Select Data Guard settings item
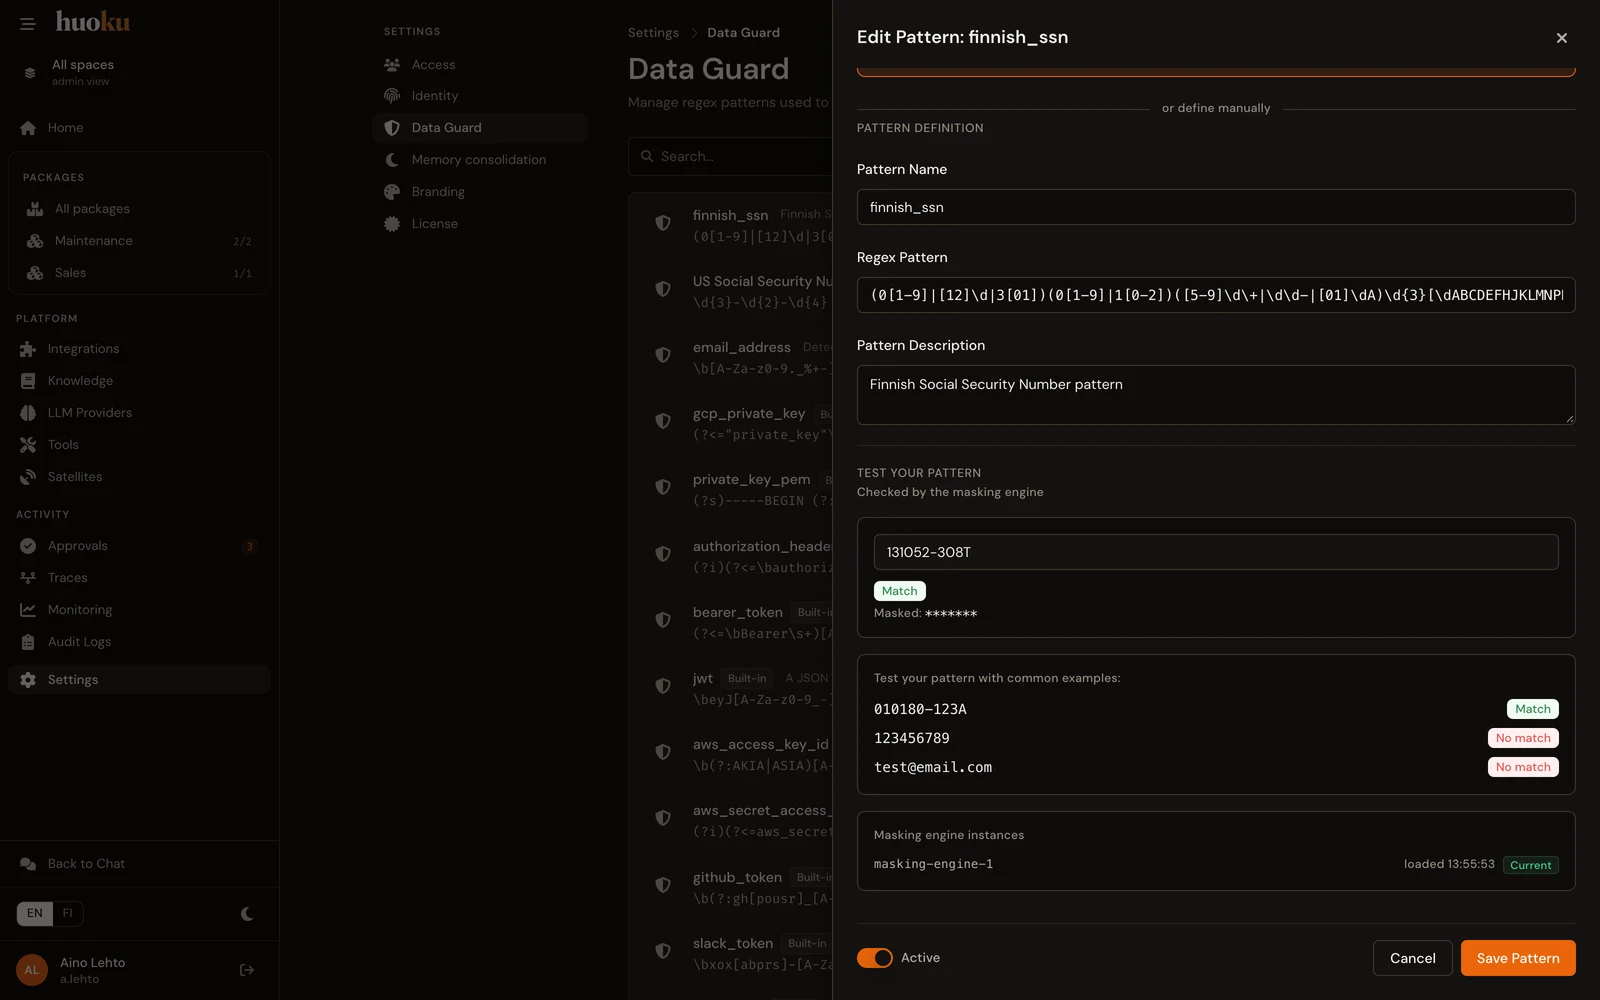 (x=480, y=128)
